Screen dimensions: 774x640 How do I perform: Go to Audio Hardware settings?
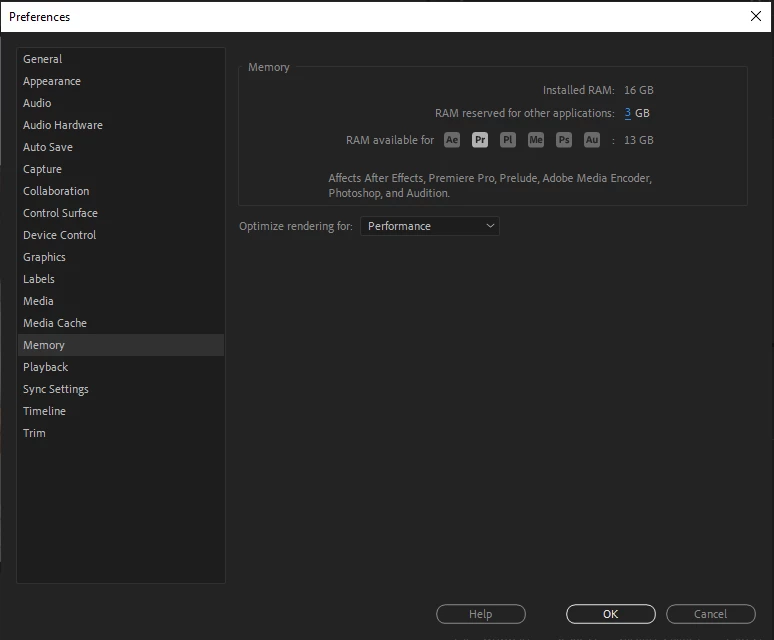121,125
